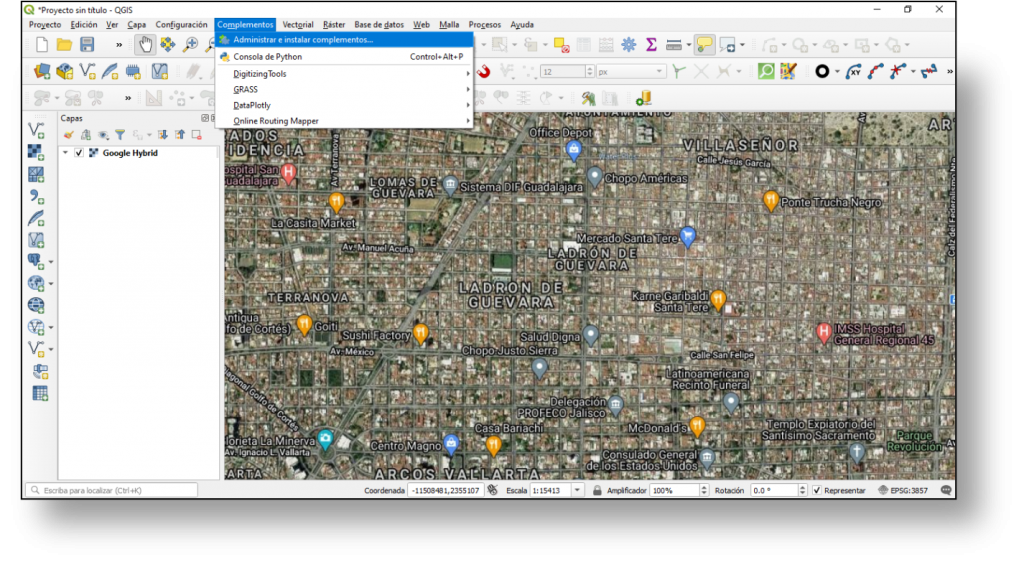Image resolution: width=1024 pixels, height=567 pixels.
Task: Create a new project with the blank page icon
Action: coord(42,44)
